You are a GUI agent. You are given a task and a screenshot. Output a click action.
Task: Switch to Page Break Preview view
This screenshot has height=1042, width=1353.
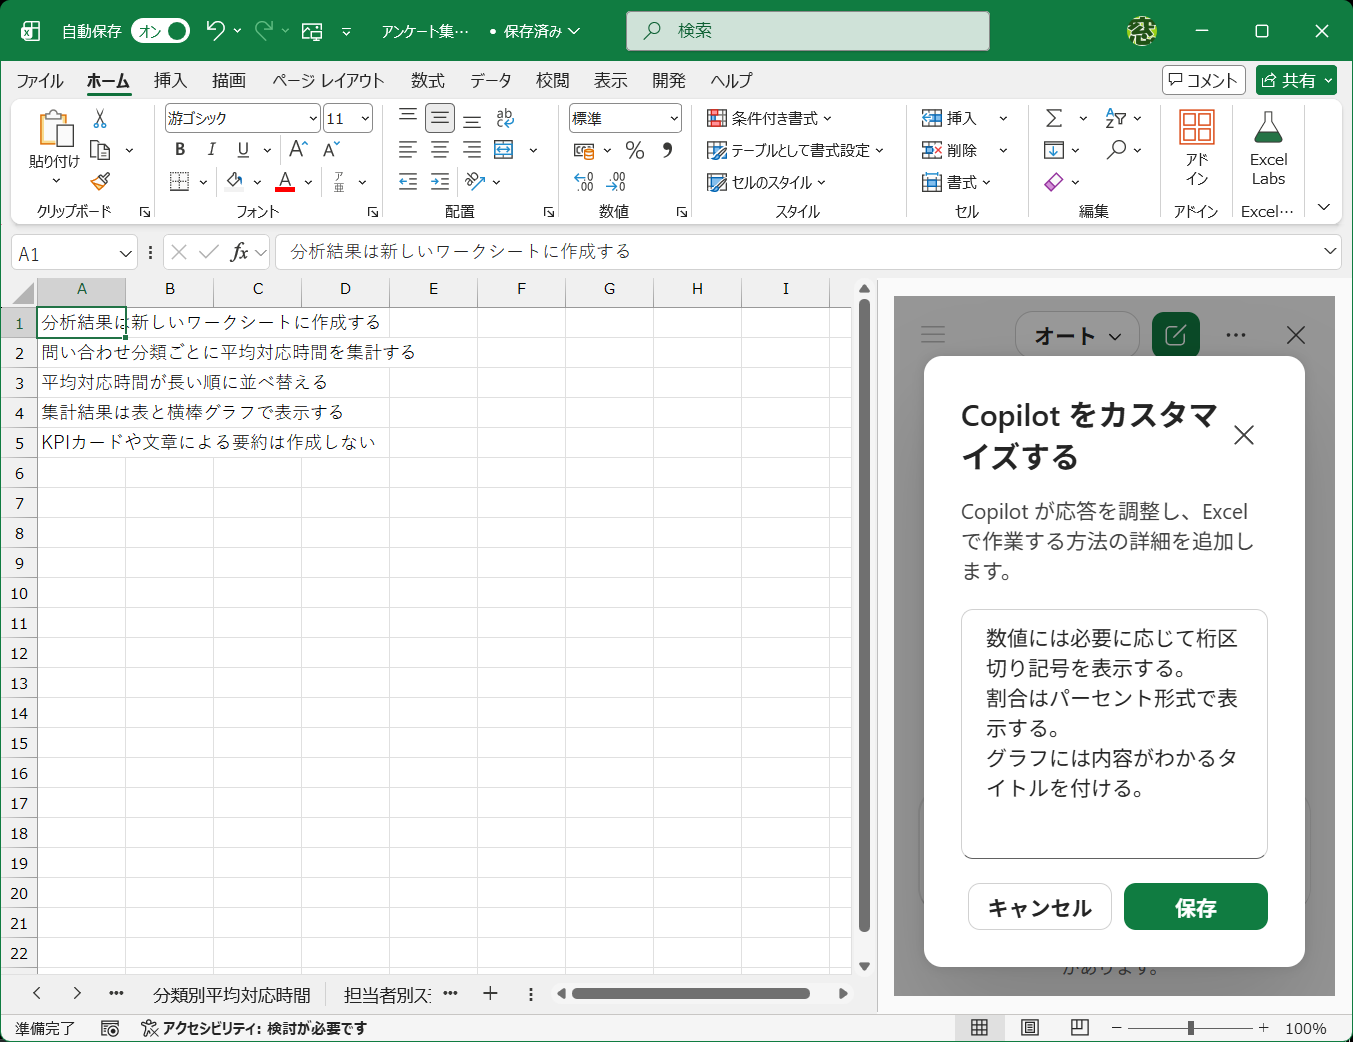pyautogui.click(x=1079, y=1028)
